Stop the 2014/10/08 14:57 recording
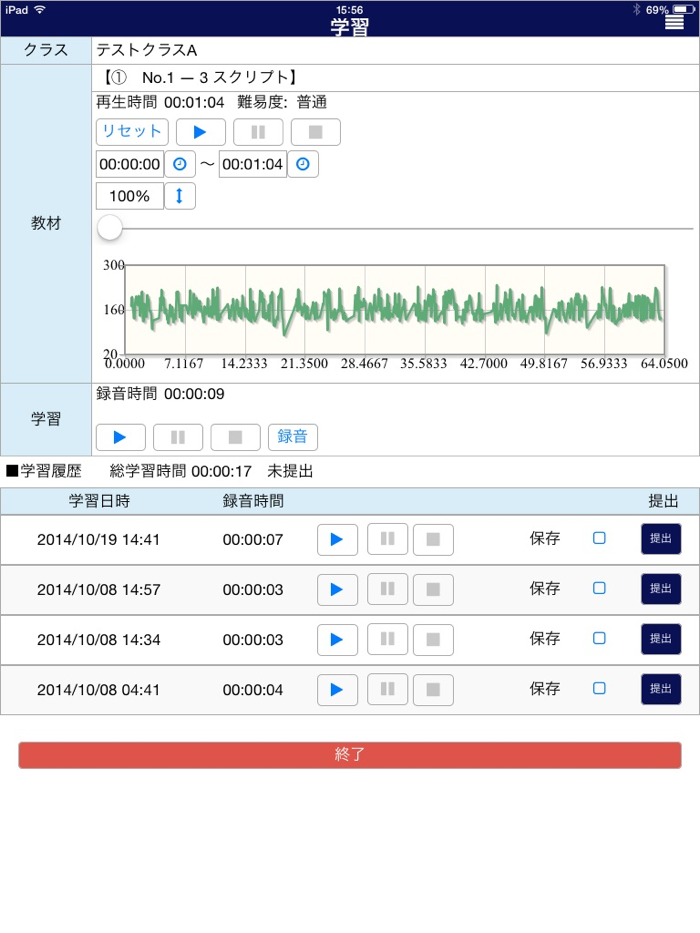 tap(433, 590)
